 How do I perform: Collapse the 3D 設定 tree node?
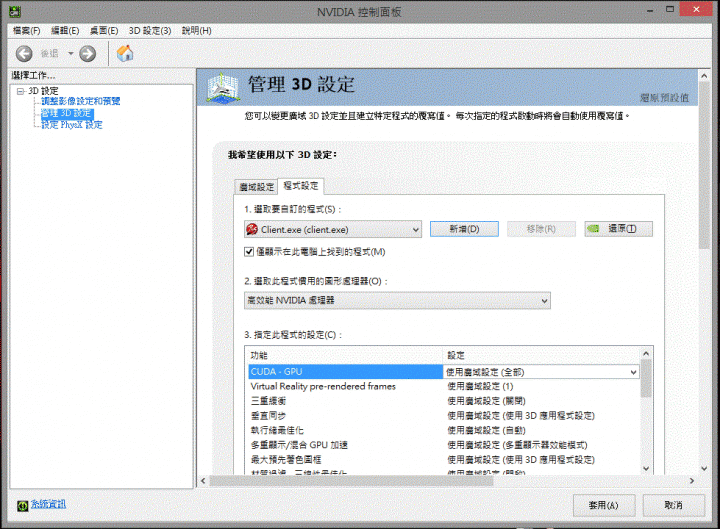[20, 91]
